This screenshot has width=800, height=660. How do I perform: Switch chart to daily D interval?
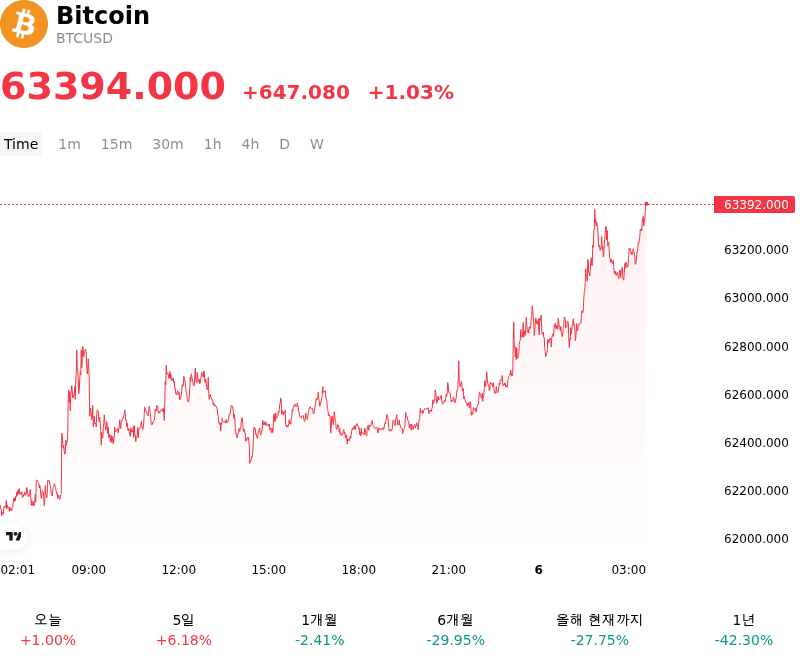pos(284,144)
